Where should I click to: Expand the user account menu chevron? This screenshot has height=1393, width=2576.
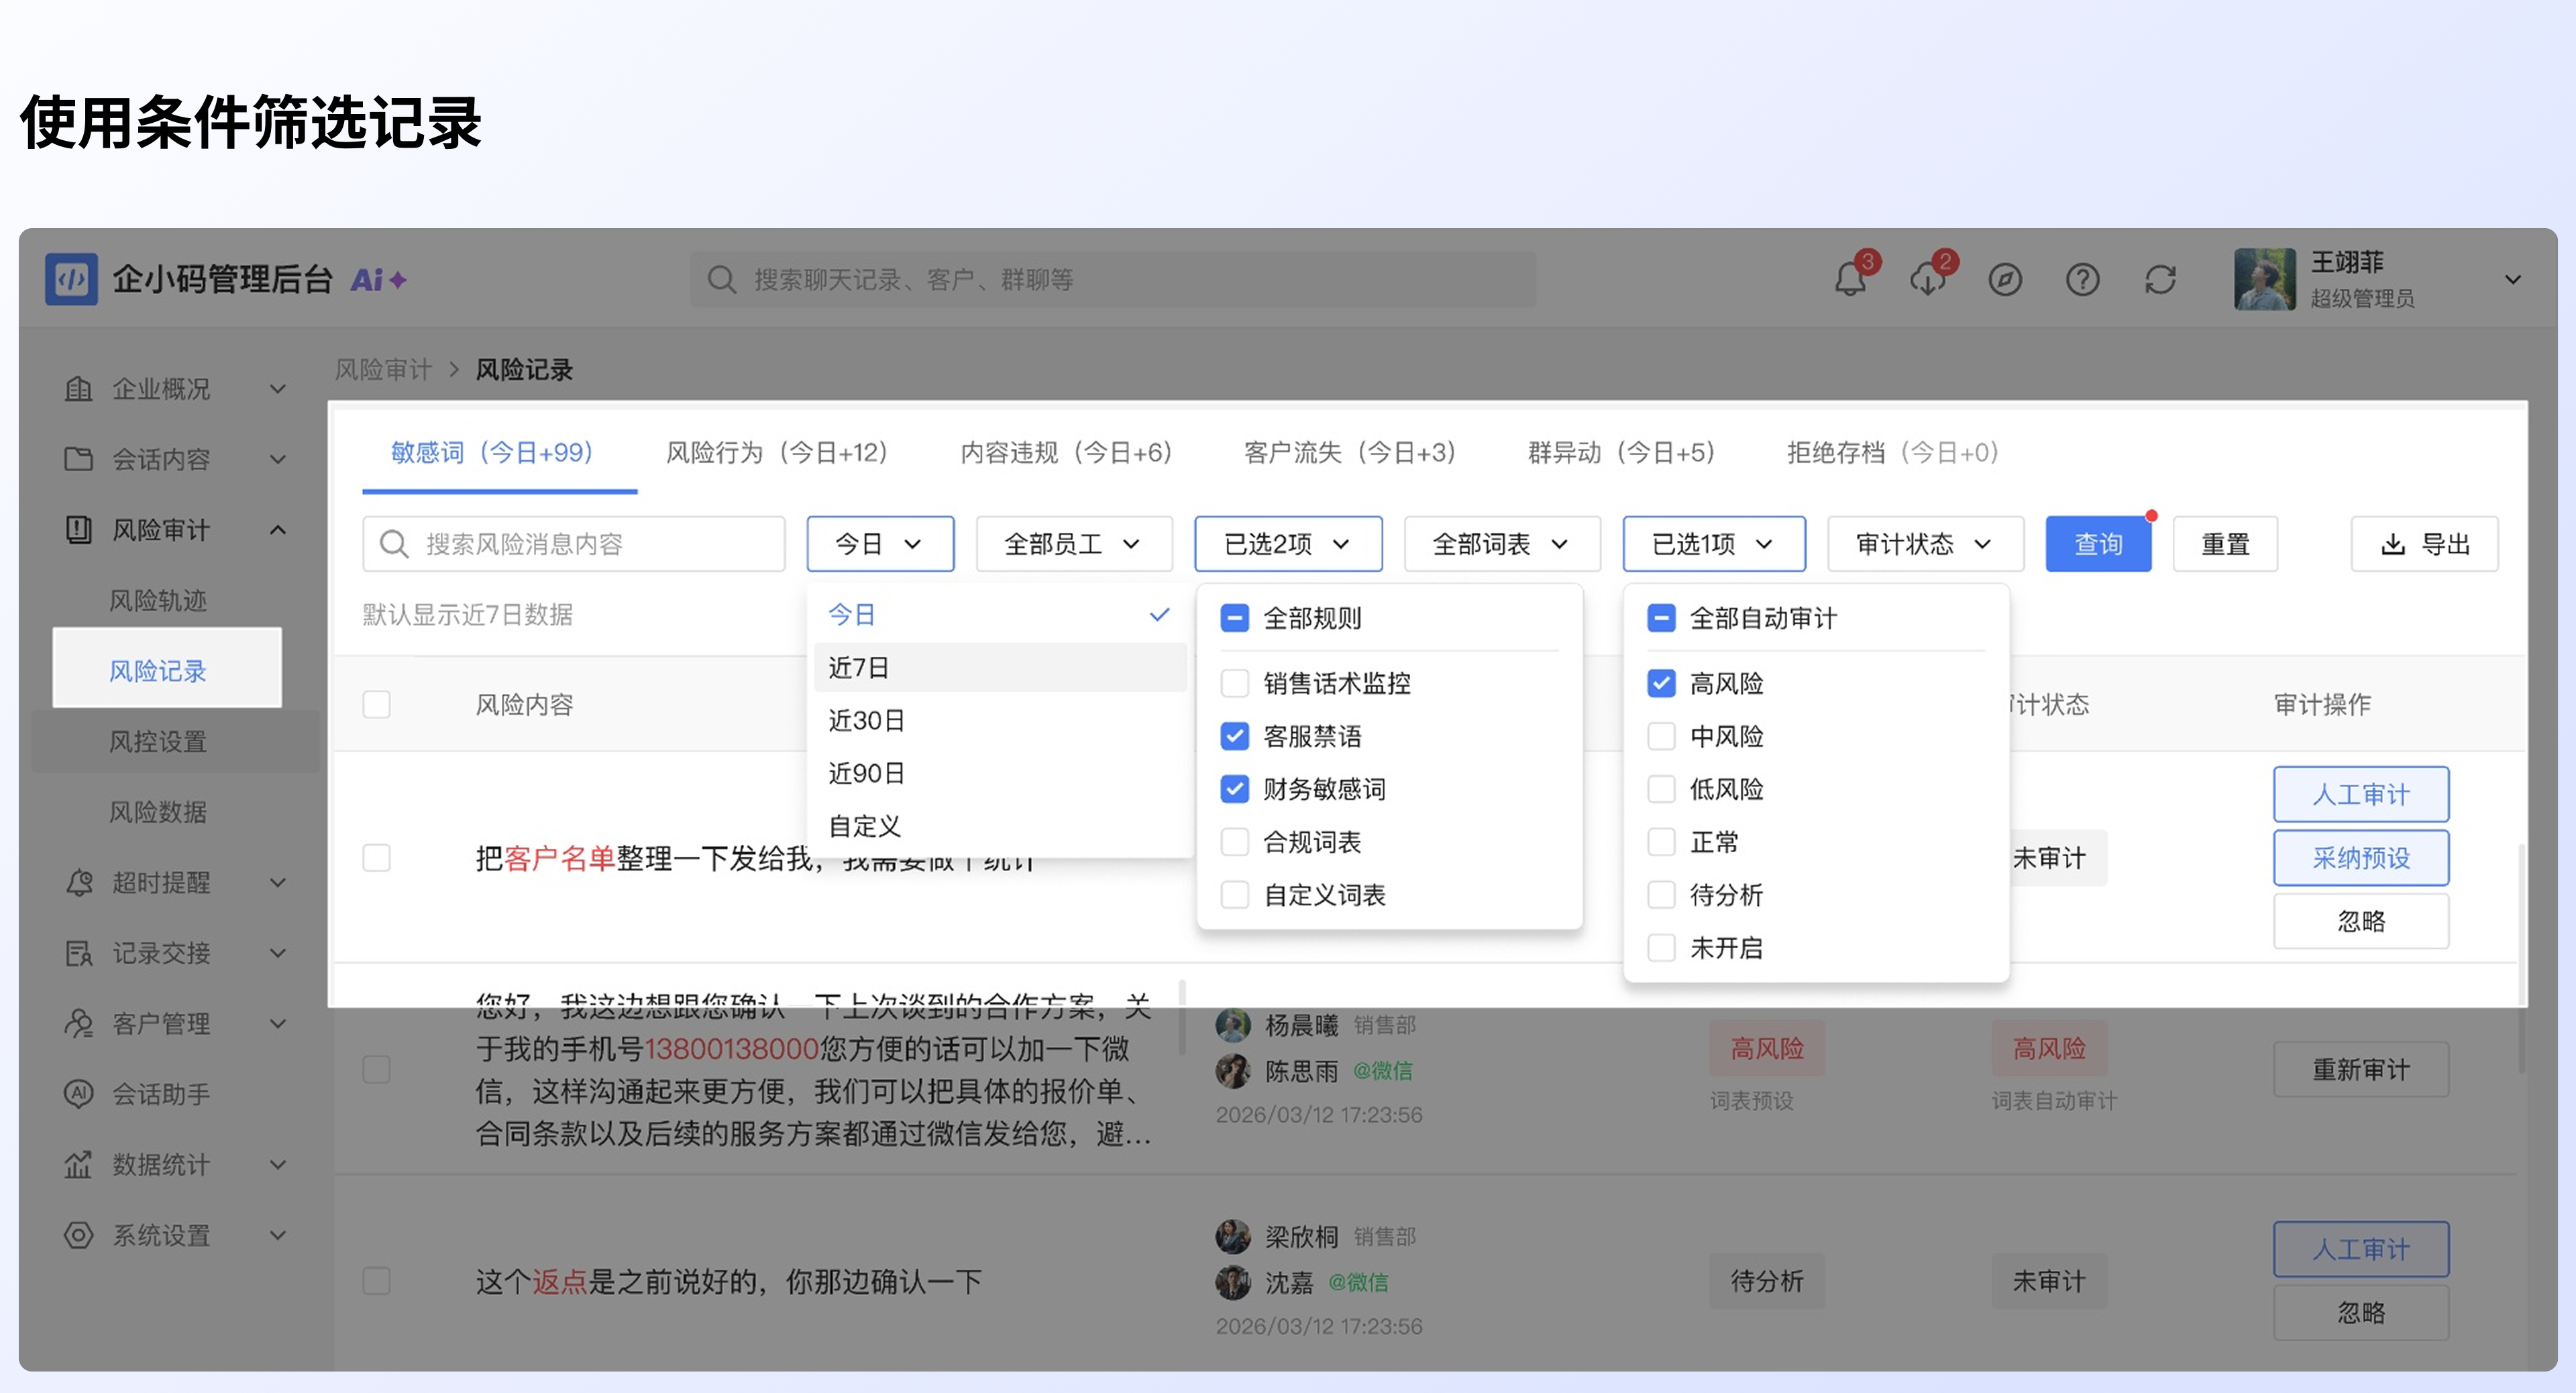(2512, 280)
